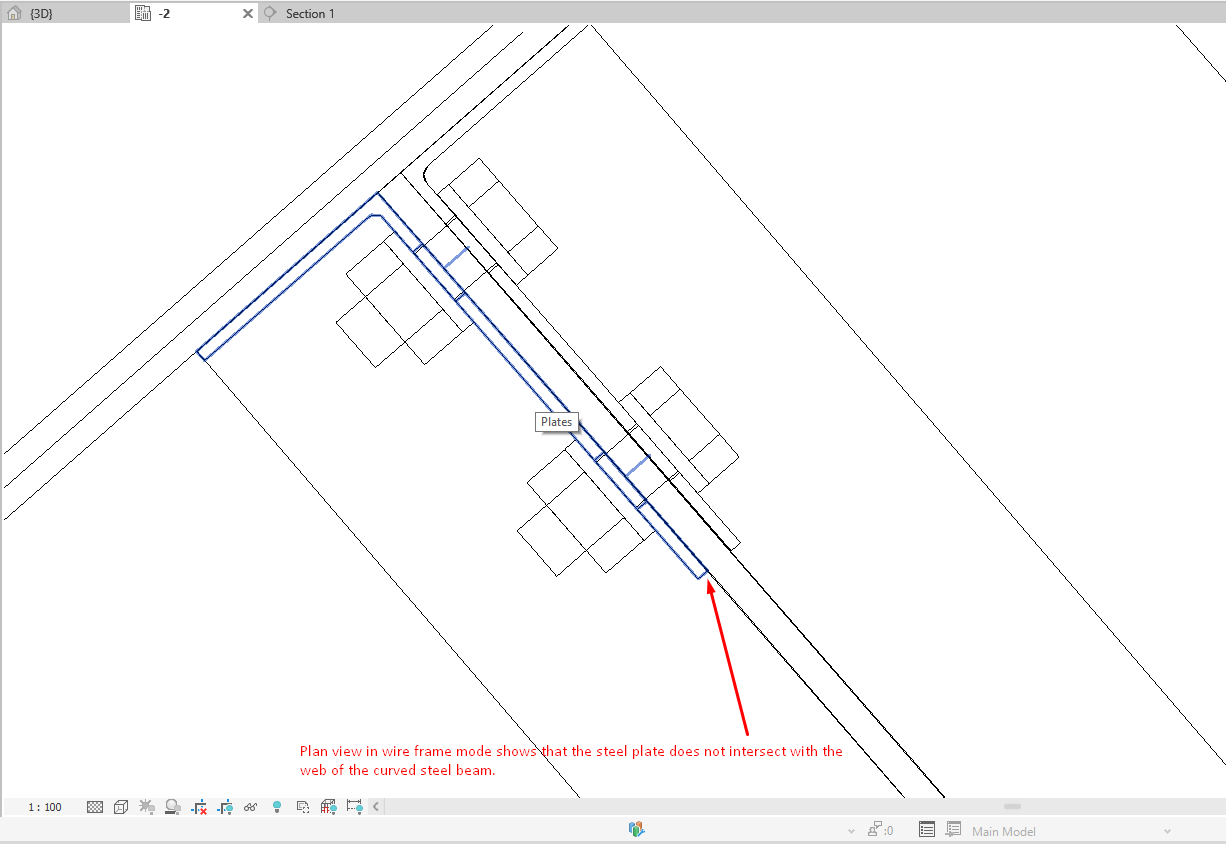Toggle the Sun Path on/off

(147, 807)
